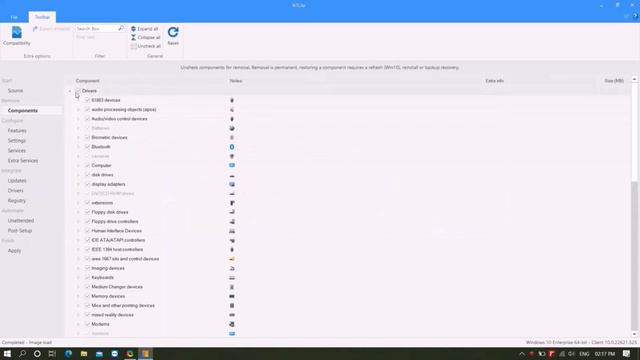Open the Unattended page

point(21,220)
